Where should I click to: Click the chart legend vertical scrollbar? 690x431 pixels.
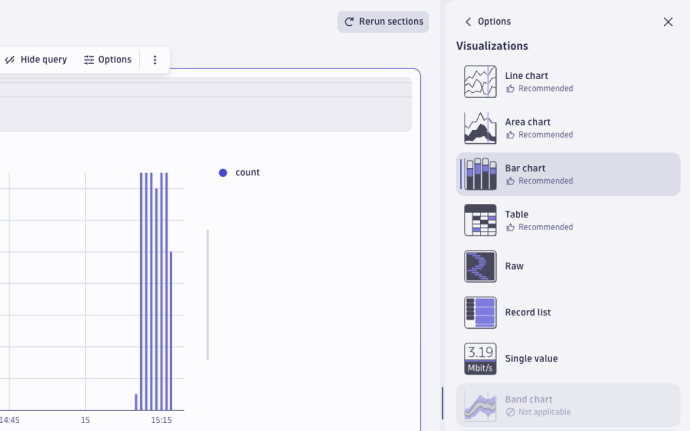pos(207,295)
